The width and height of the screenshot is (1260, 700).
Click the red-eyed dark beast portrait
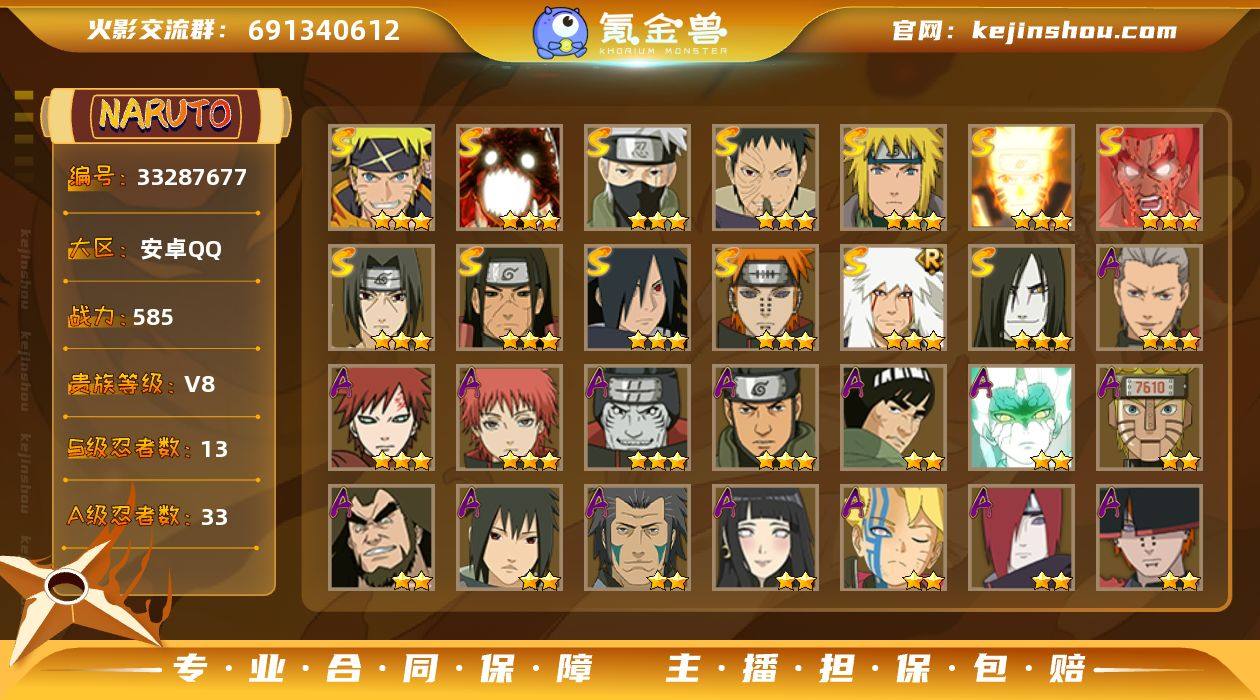coord(509,177)
